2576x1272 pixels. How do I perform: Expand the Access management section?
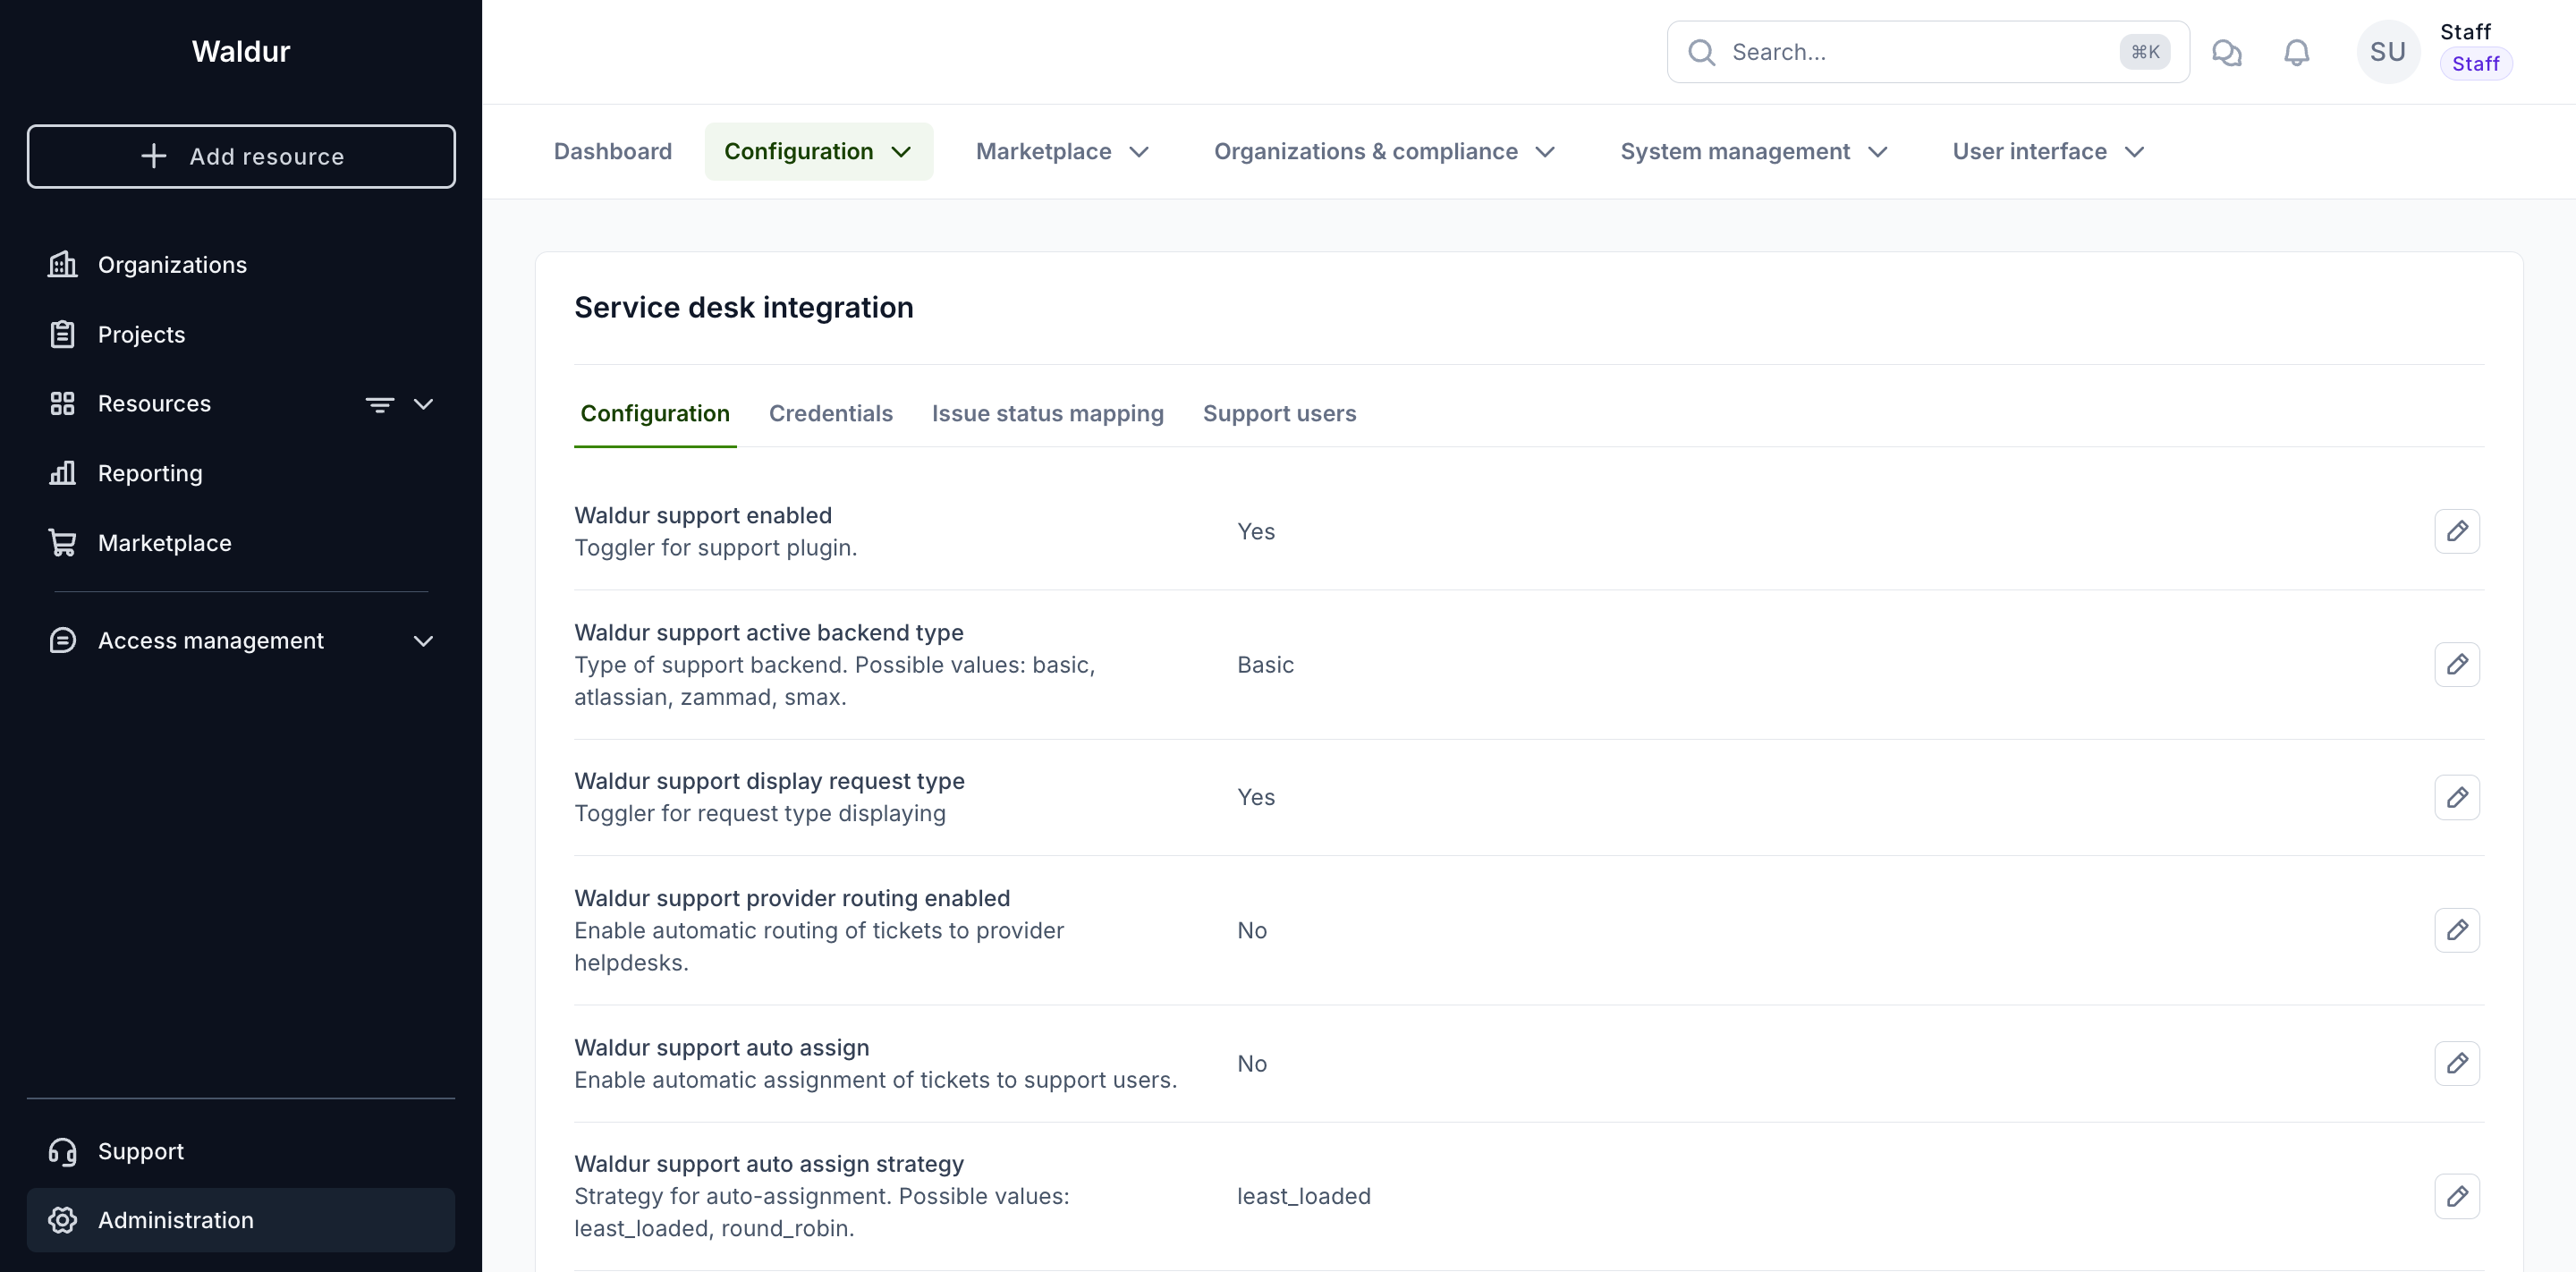point(423,641)
